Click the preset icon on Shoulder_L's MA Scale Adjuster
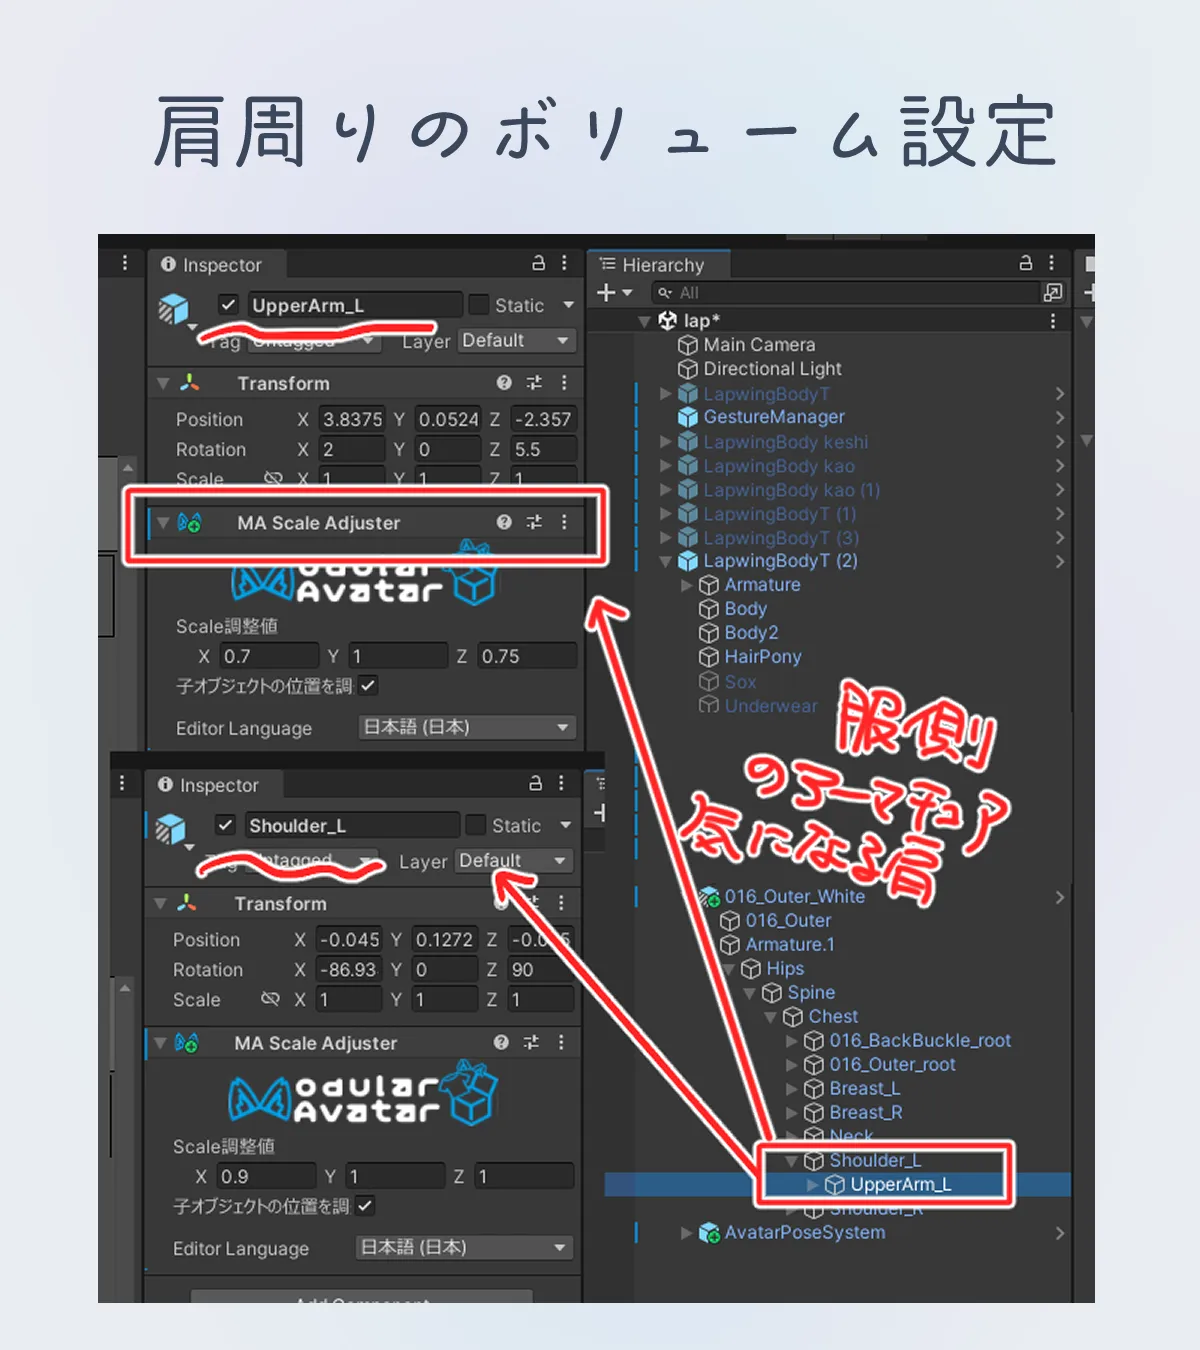The width and height of the screenshot is (1200, 1350). pyautogui.click(x=531, y=1043)
